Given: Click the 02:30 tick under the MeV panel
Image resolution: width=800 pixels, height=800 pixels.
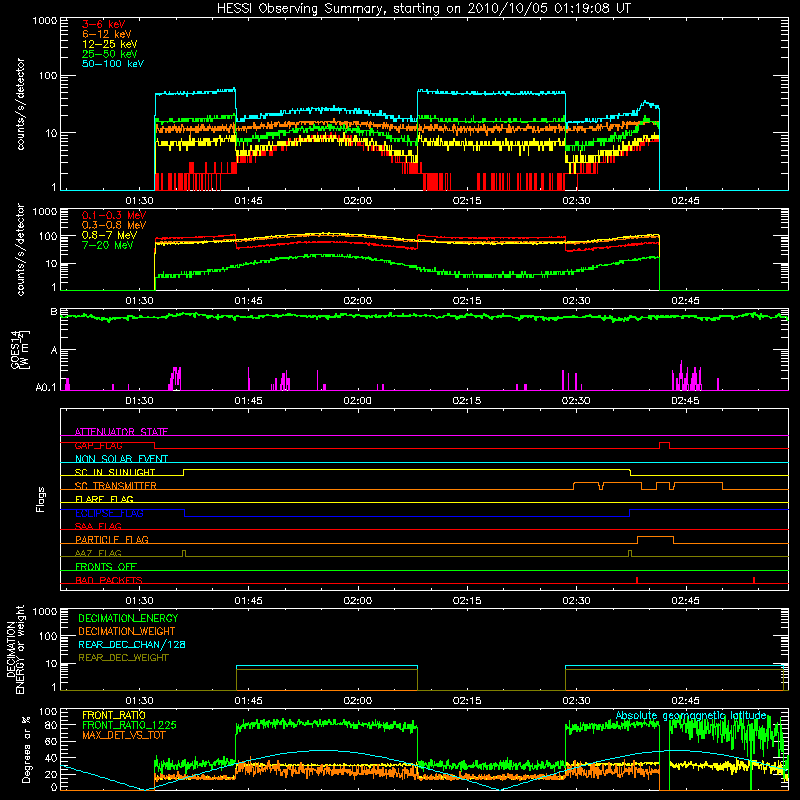Looking at the screenshot, I should coord(576,301).
